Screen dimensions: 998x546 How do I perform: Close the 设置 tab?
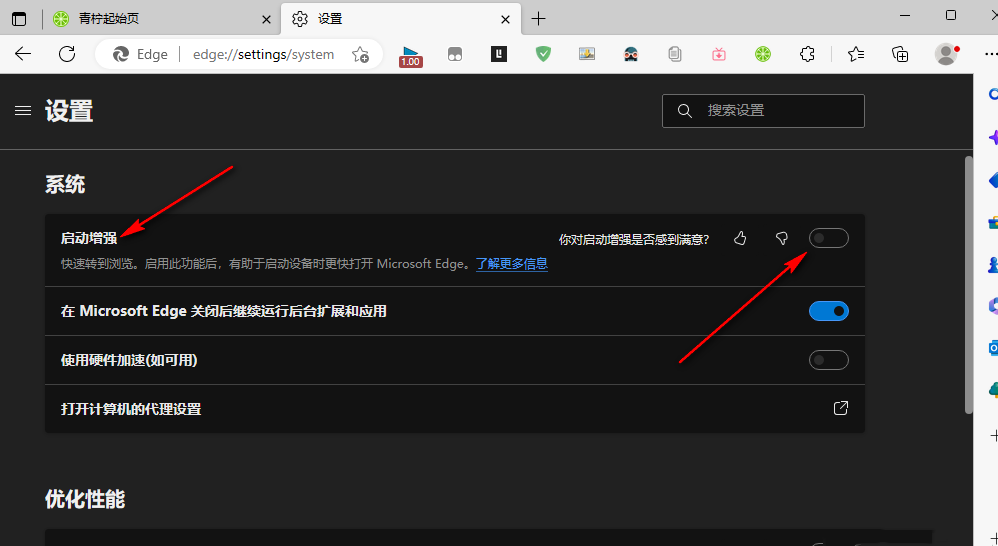[505, 19]
